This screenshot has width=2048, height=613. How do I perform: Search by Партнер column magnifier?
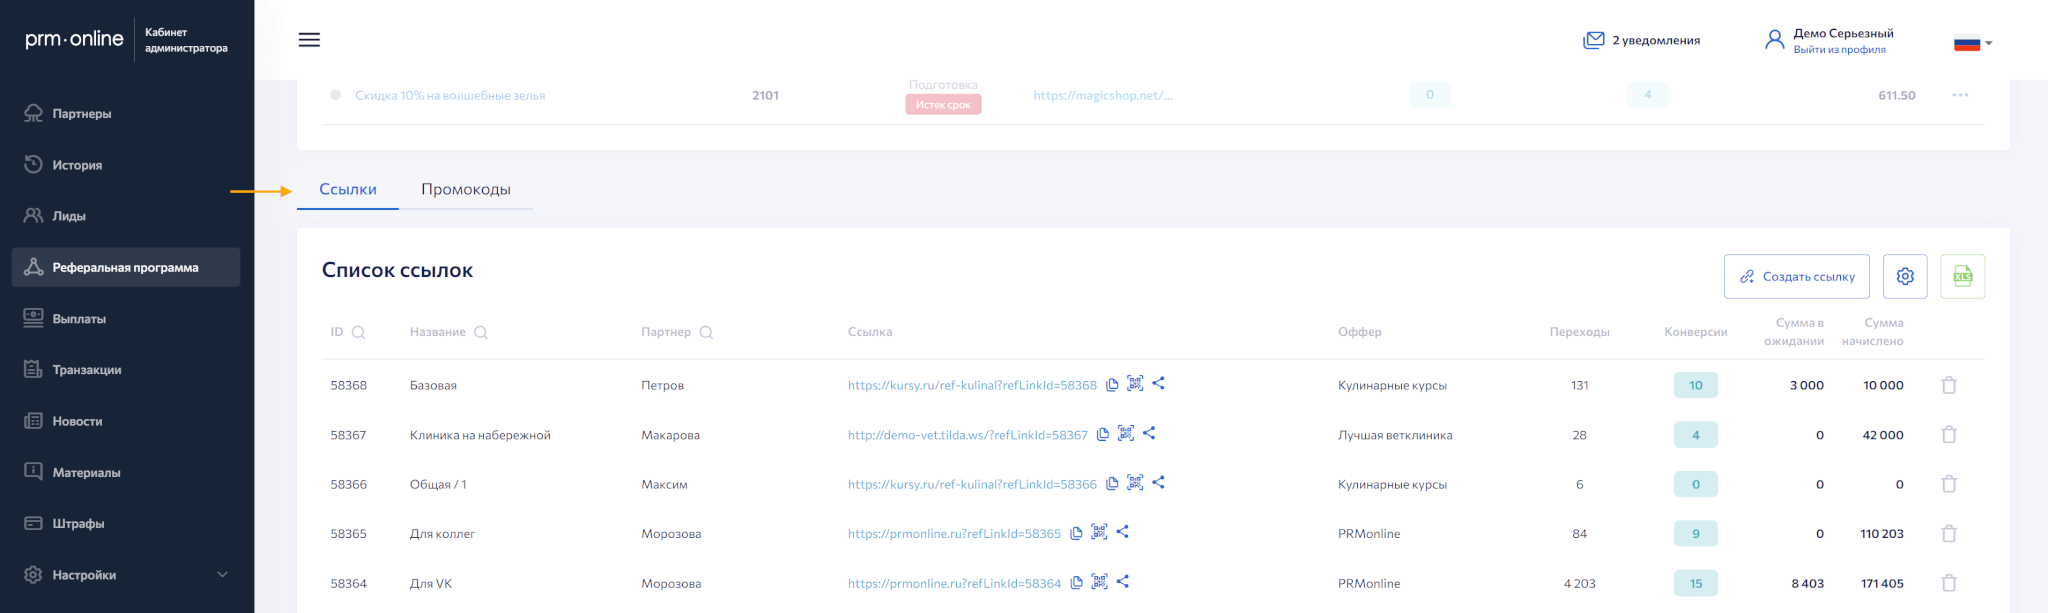click(706, 332)
